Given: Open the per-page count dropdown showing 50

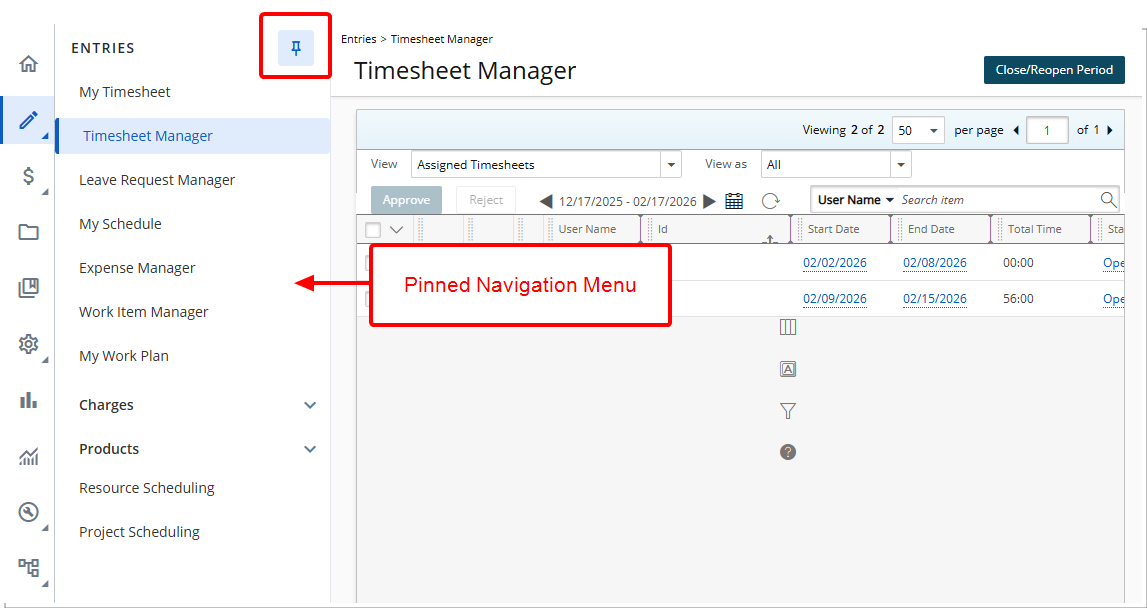Looking at the screenshot, I should [x=918, y=130].
